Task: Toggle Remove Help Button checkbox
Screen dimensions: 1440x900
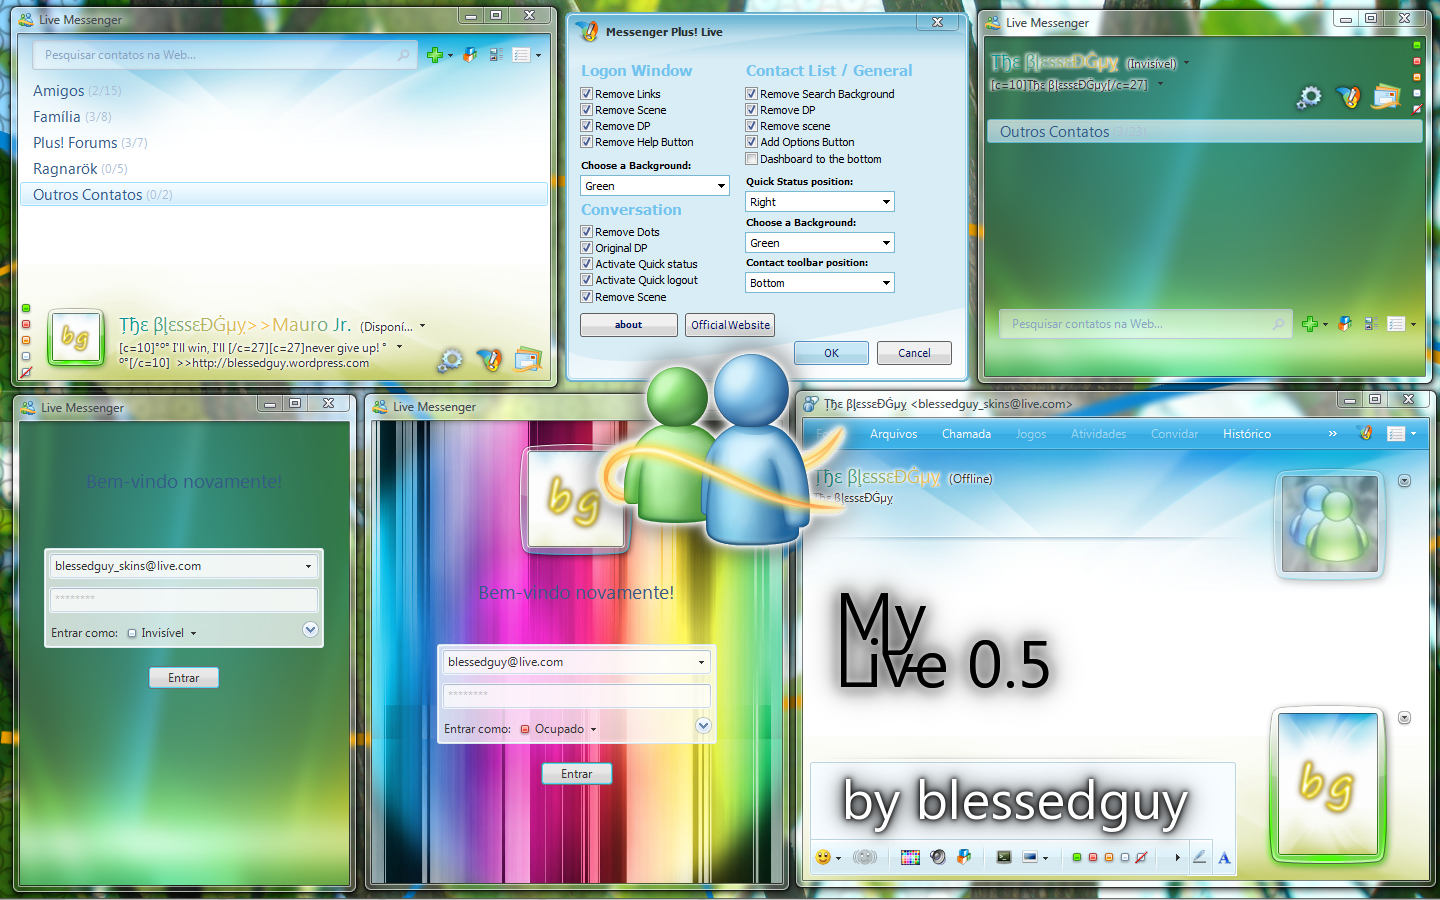Action: pyautogui.click(x=587, y=142)
